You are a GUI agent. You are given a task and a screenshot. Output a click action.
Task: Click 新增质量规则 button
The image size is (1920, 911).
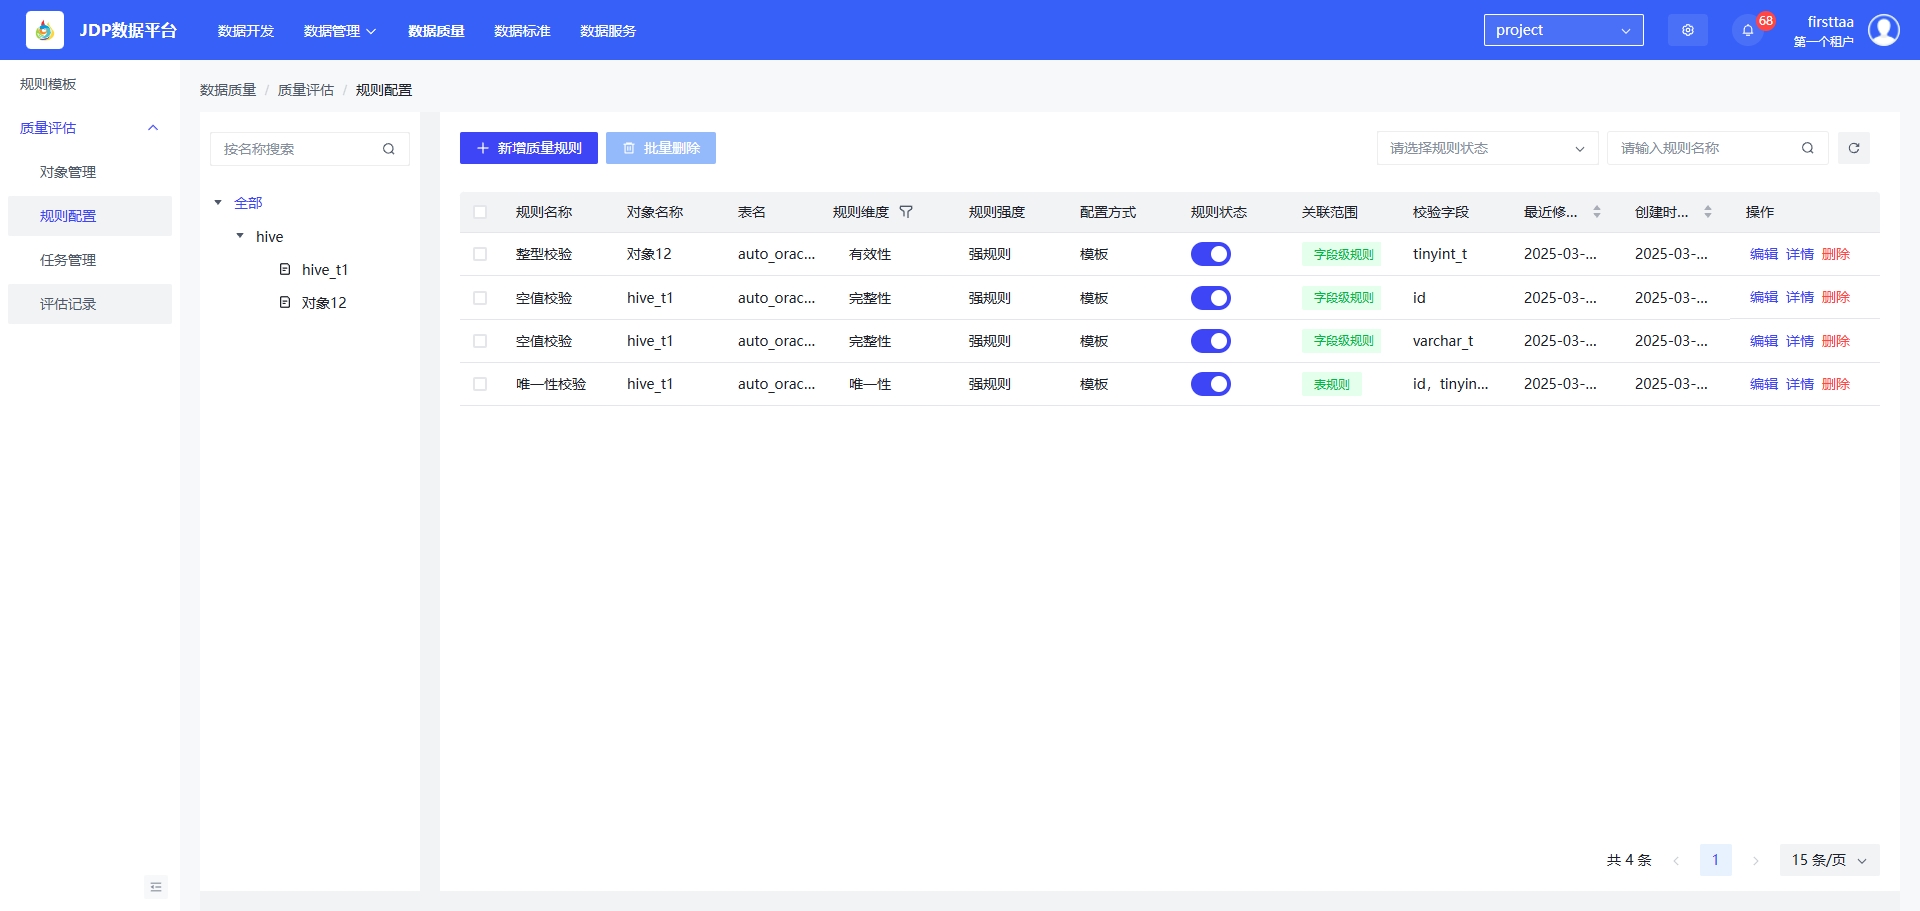coord(529,148)
